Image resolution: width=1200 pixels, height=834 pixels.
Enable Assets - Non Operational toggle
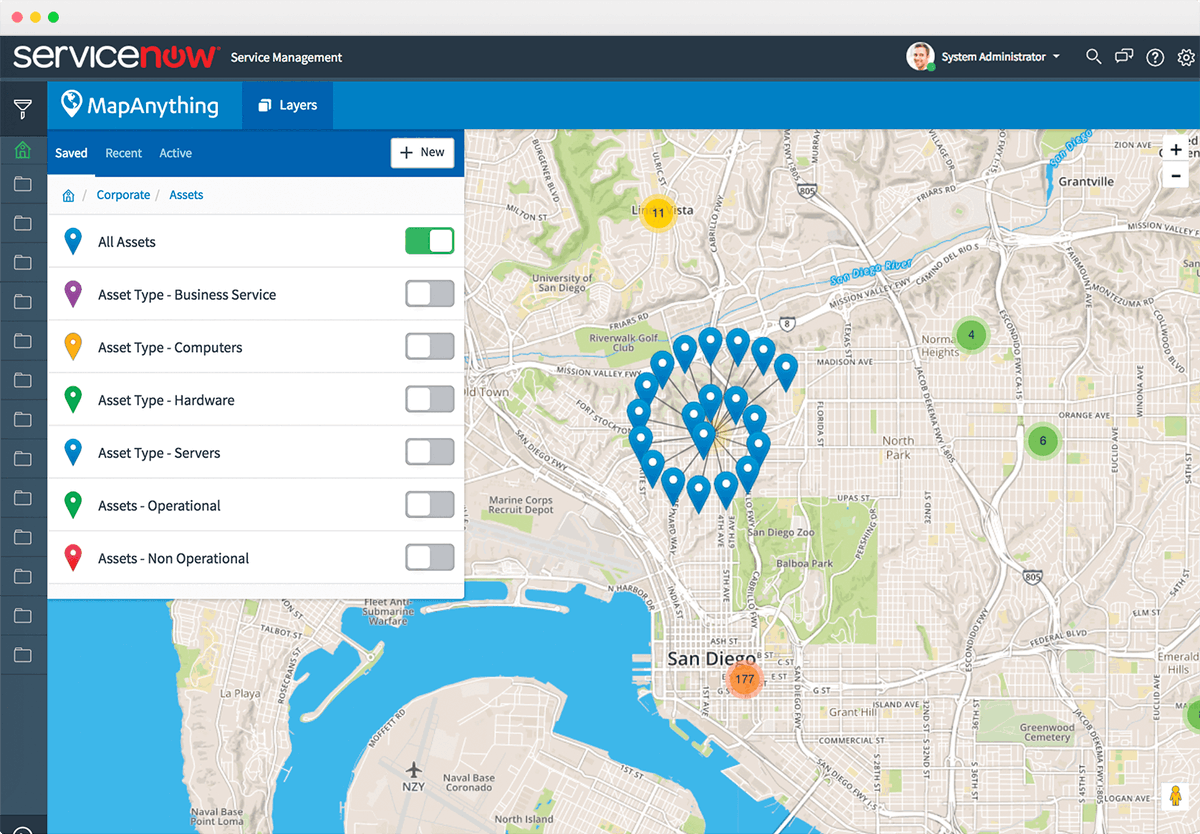click(430, 558)
